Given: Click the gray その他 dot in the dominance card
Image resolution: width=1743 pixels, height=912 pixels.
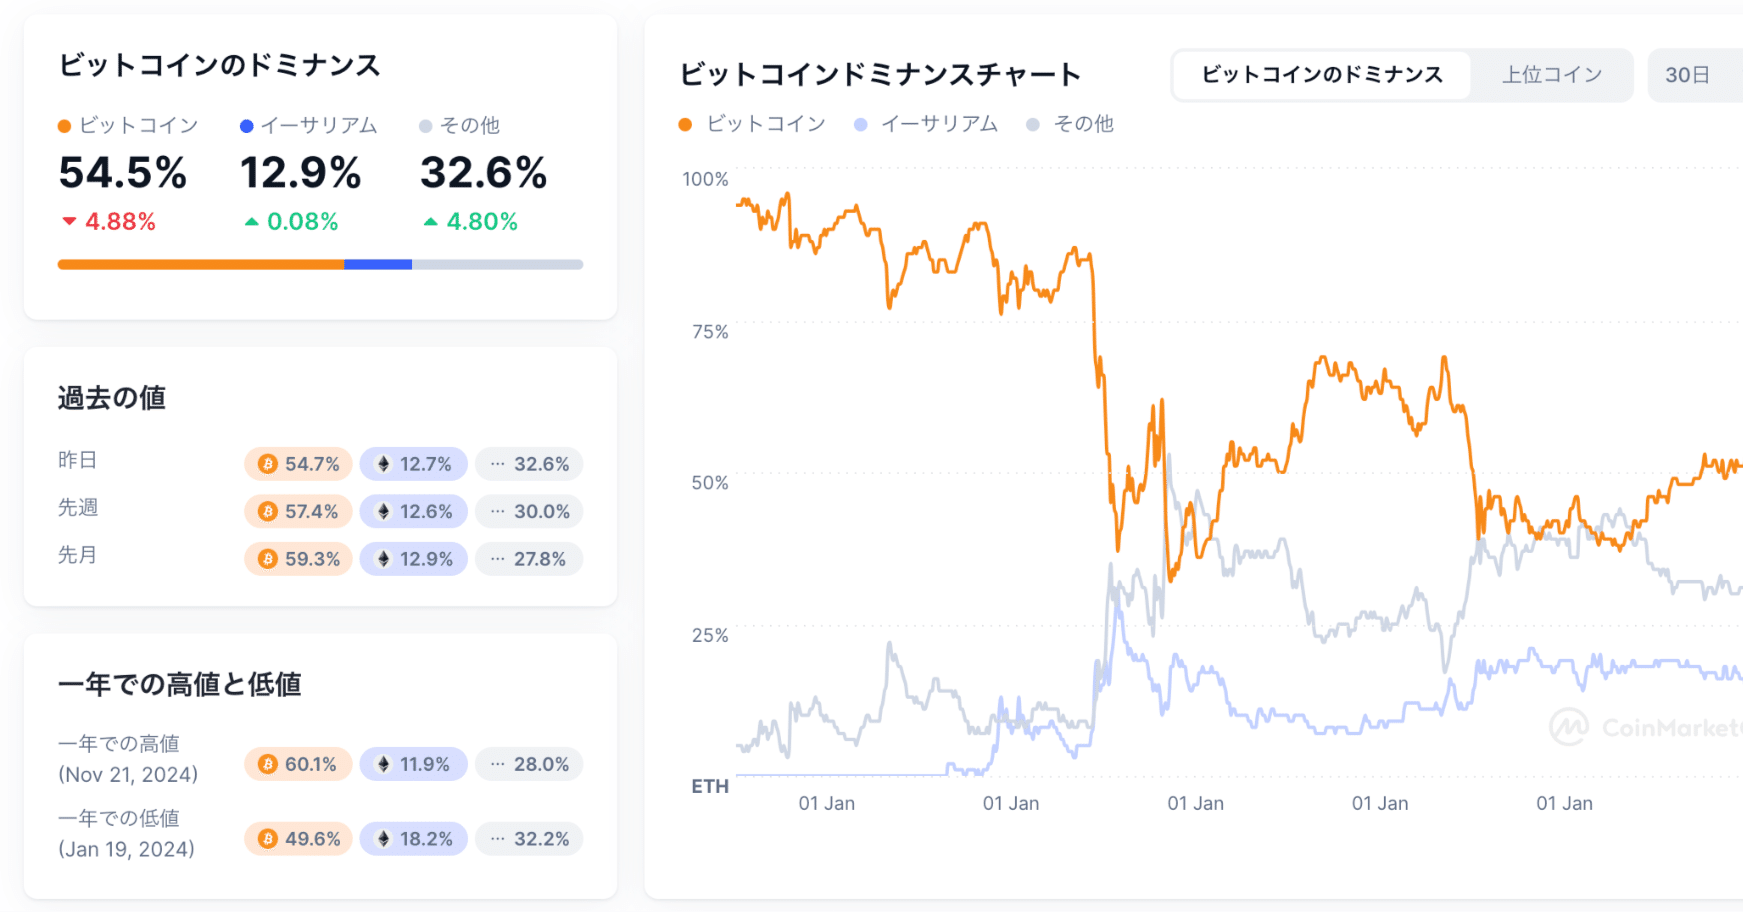Looking at the screenshot, I should (x=425, y=125).
